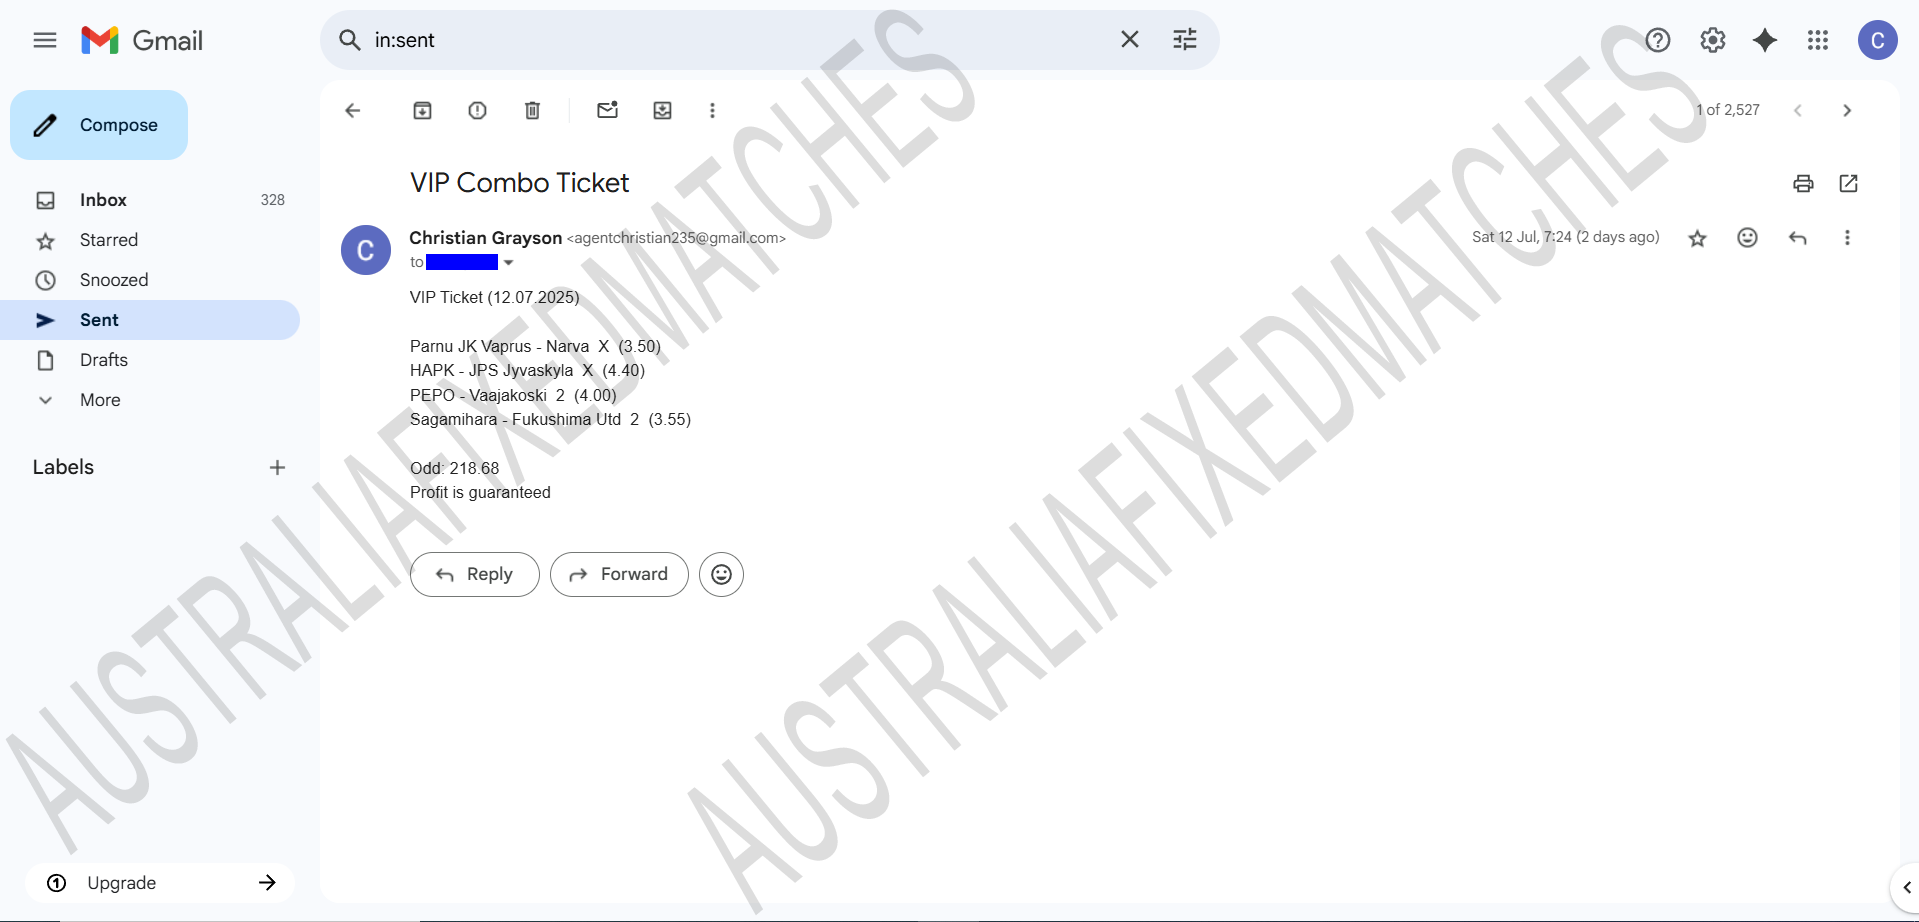
Task: Click the Gmail logo
Action: point(142,40)
